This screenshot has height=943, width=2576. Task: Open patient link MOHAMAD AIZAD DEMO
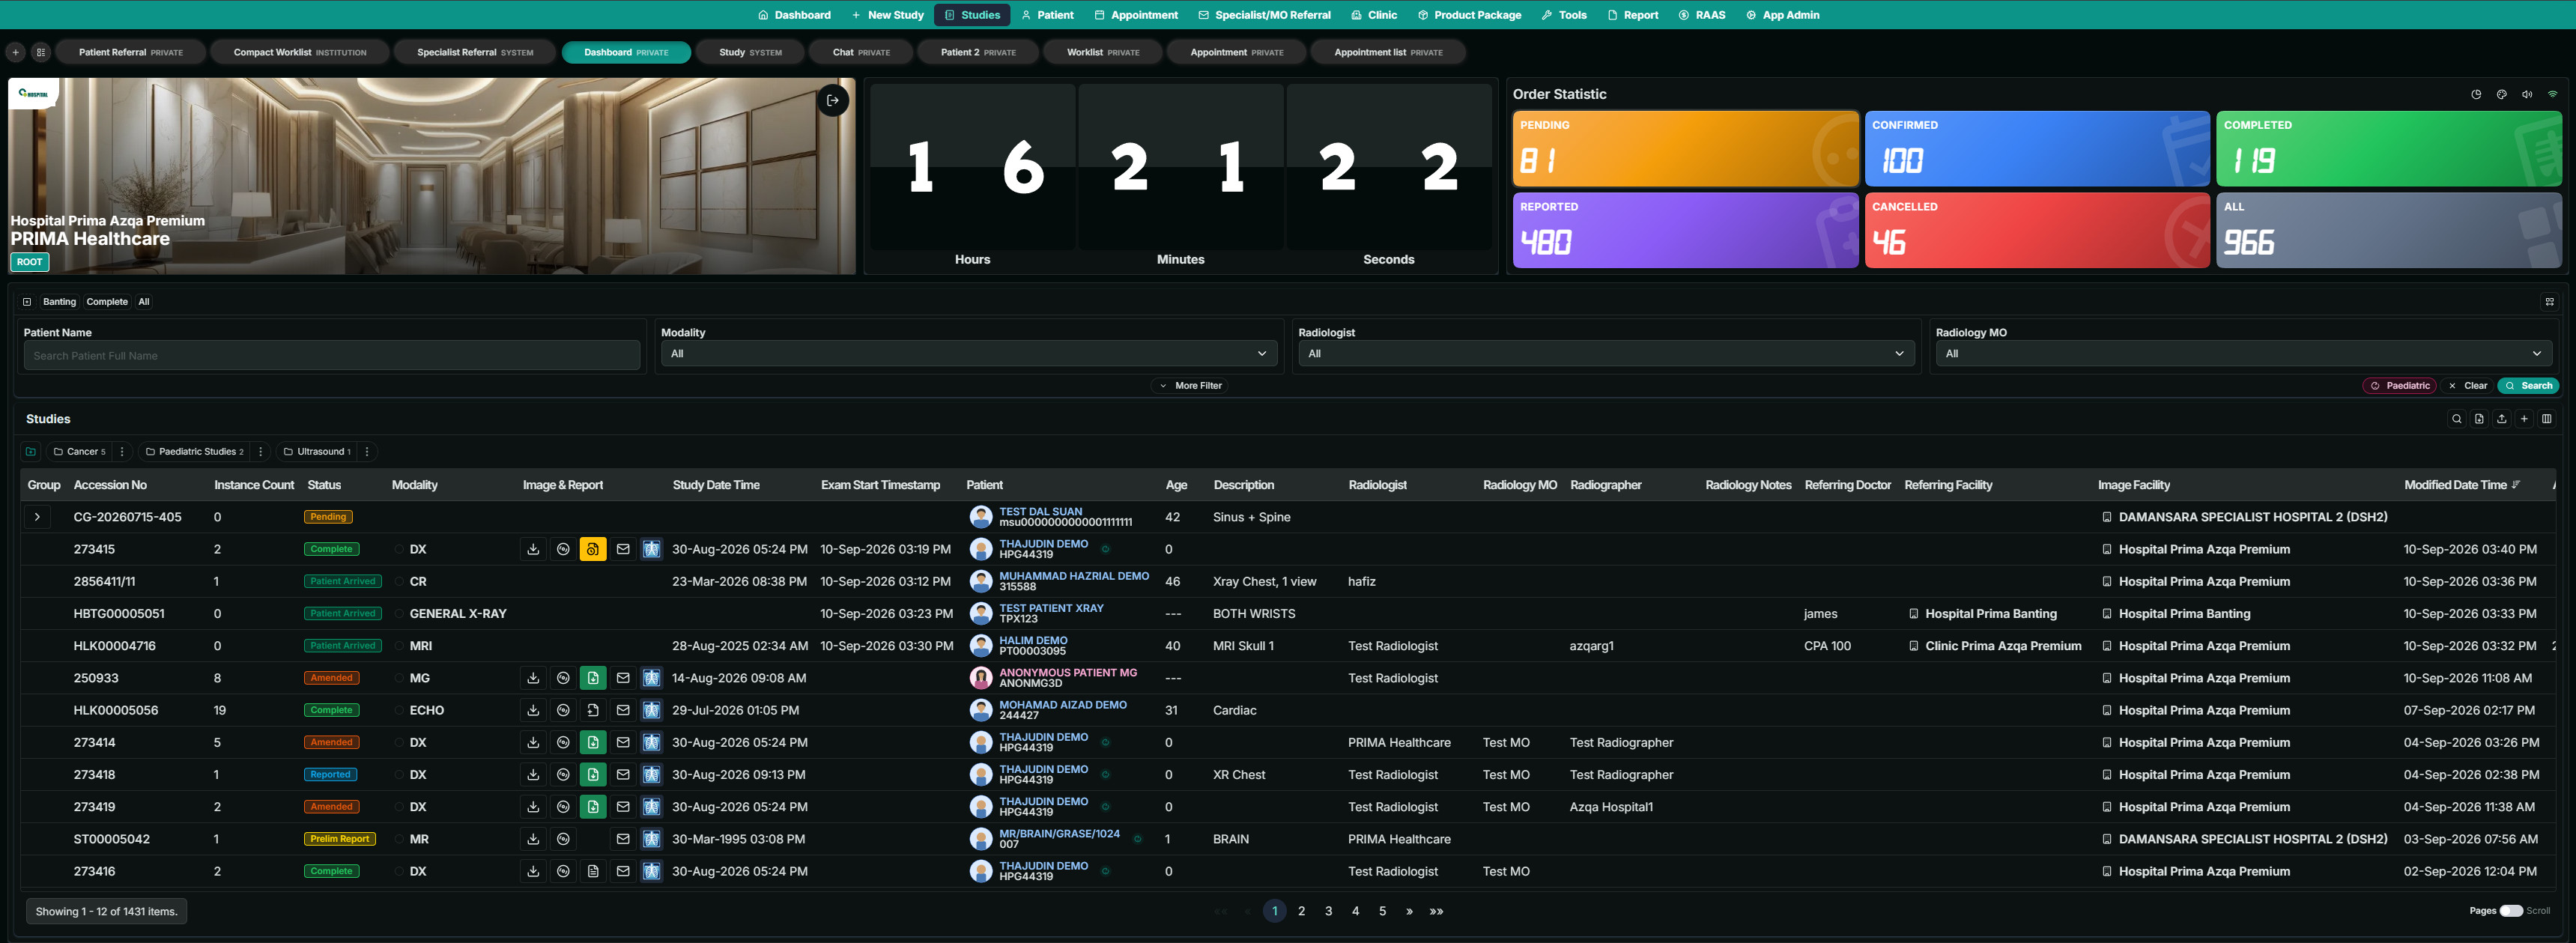[1062, 705]
